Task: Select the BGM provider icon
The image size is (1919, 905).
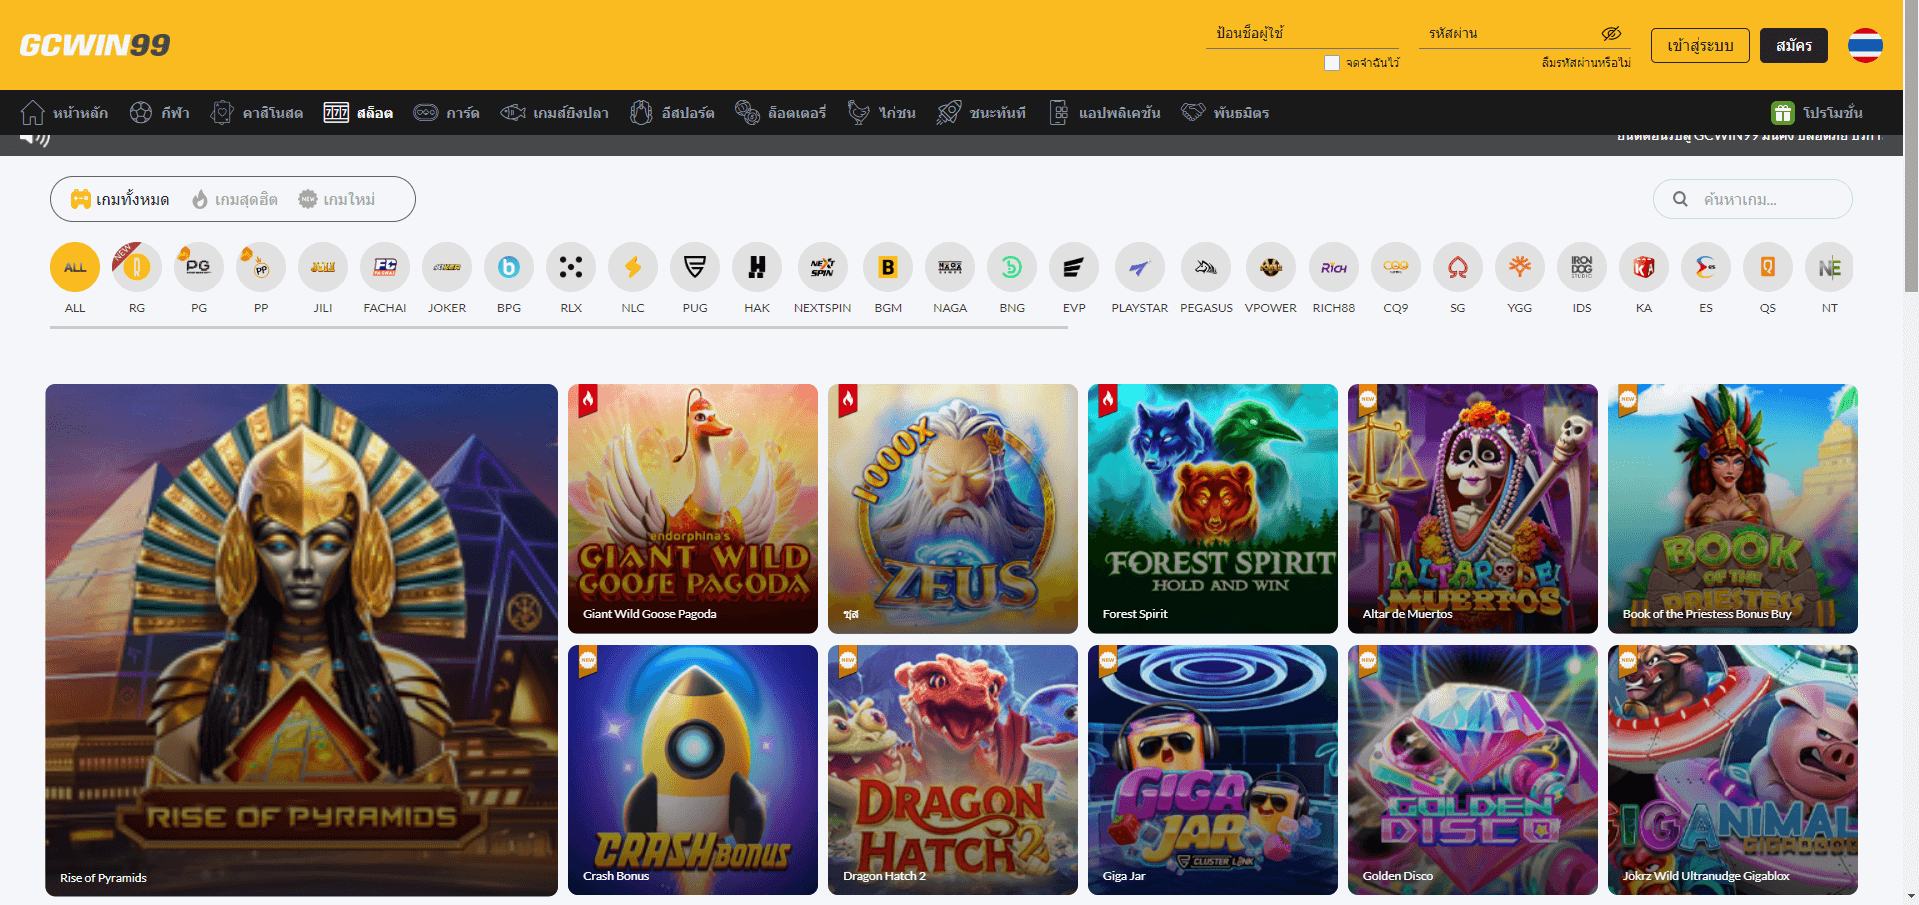Action: (888, 267)
